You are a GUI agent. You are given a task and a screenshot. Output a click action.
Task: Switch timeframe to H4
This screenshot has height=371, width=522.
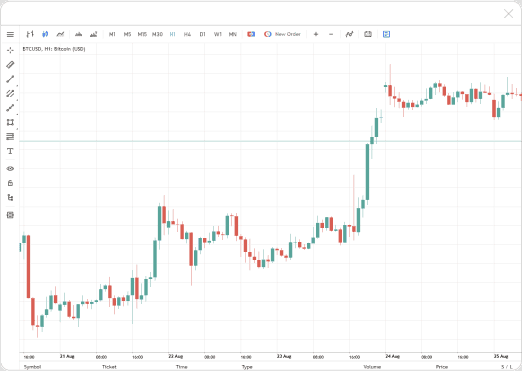coord(187,34)
